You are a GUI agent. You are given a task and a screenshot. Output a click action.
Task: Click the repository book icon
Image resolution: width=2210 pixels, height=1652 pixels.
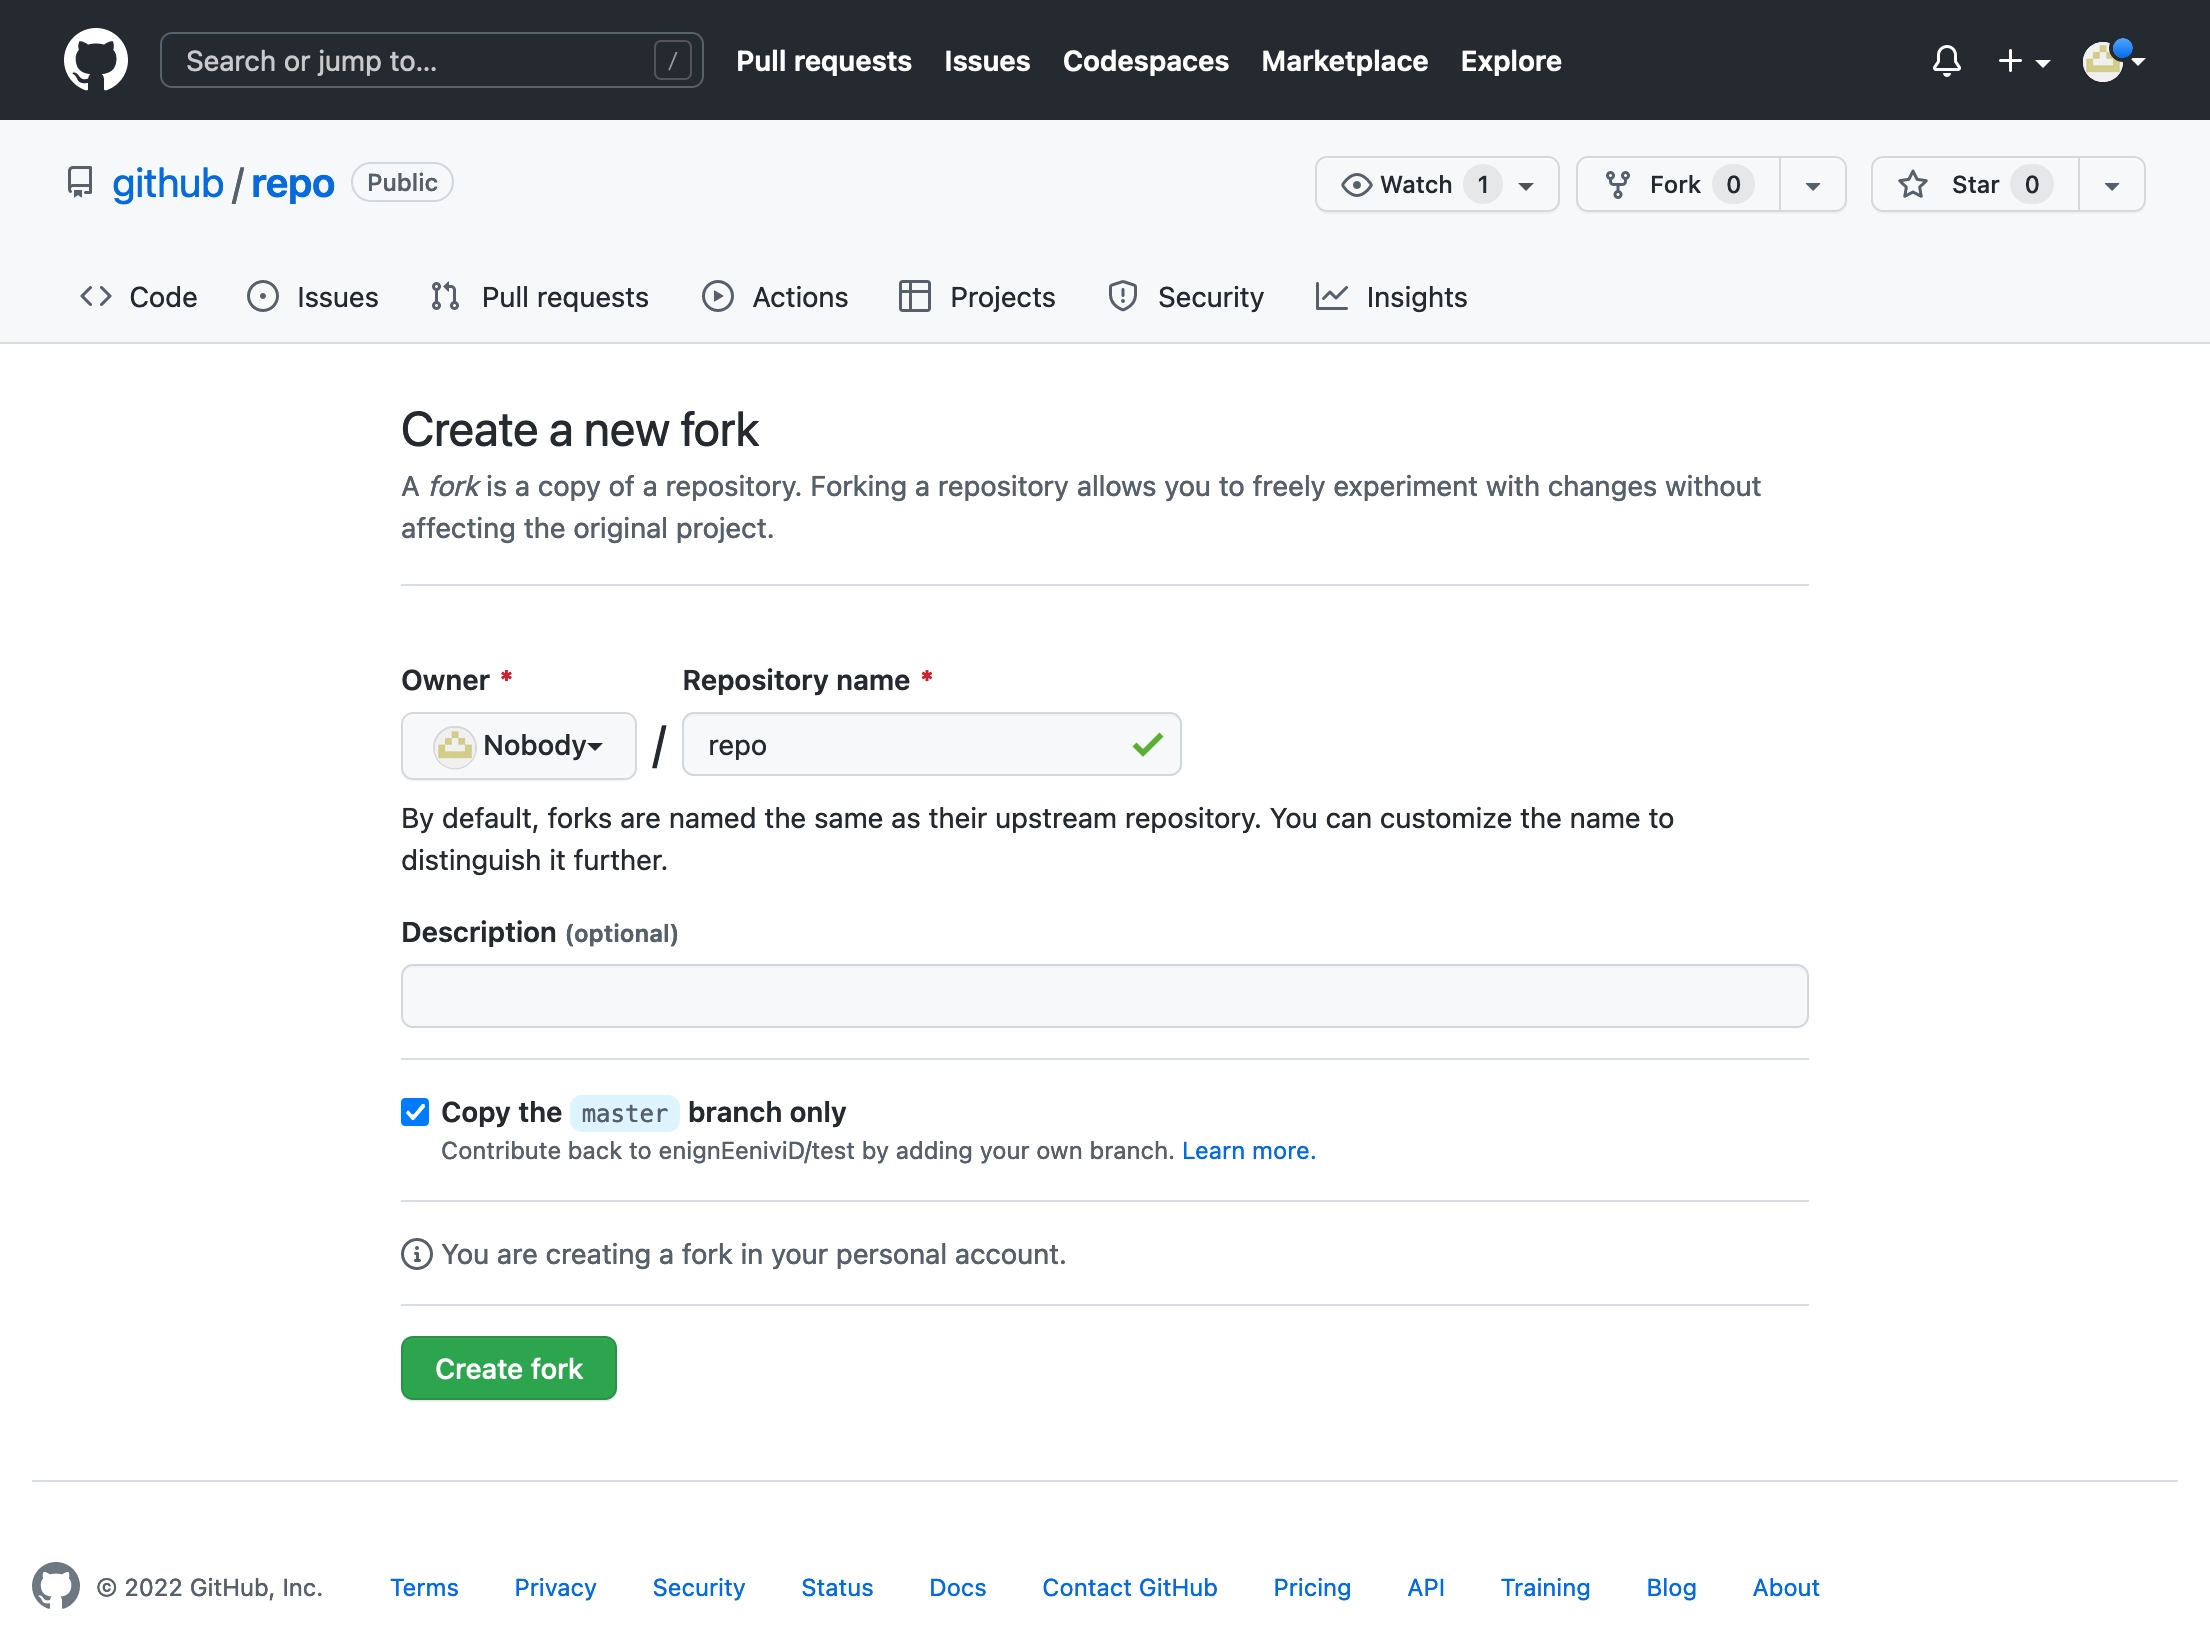(80, 183)
